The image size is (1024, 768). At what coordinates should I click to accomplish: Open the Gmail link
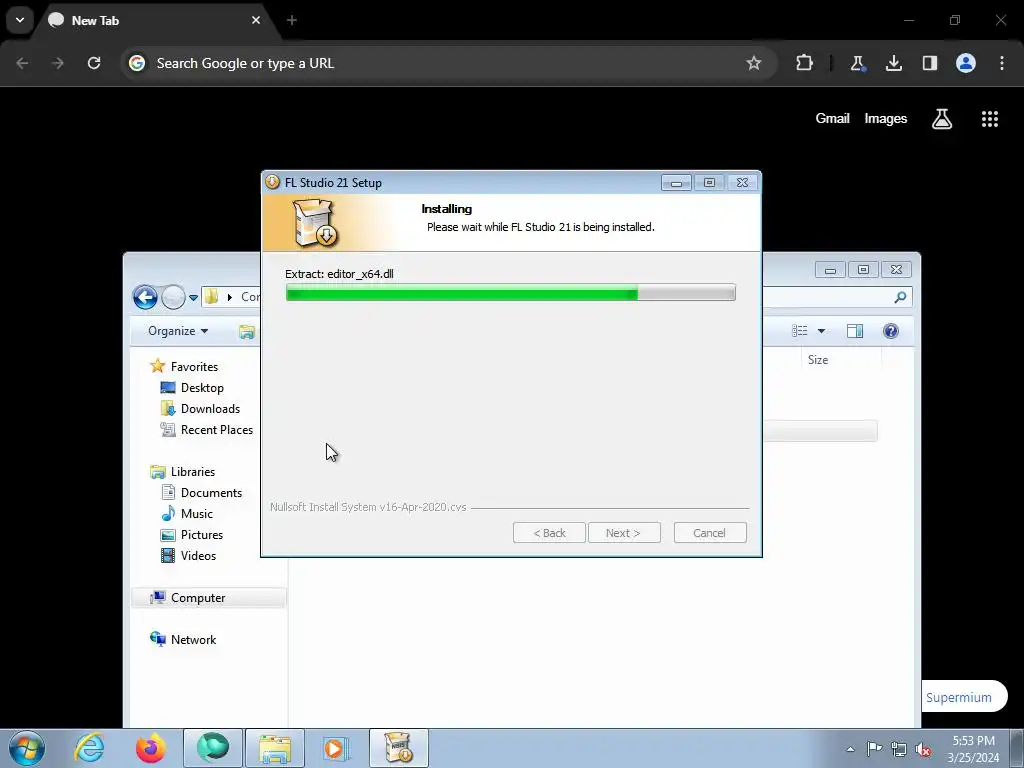point(833,119)
